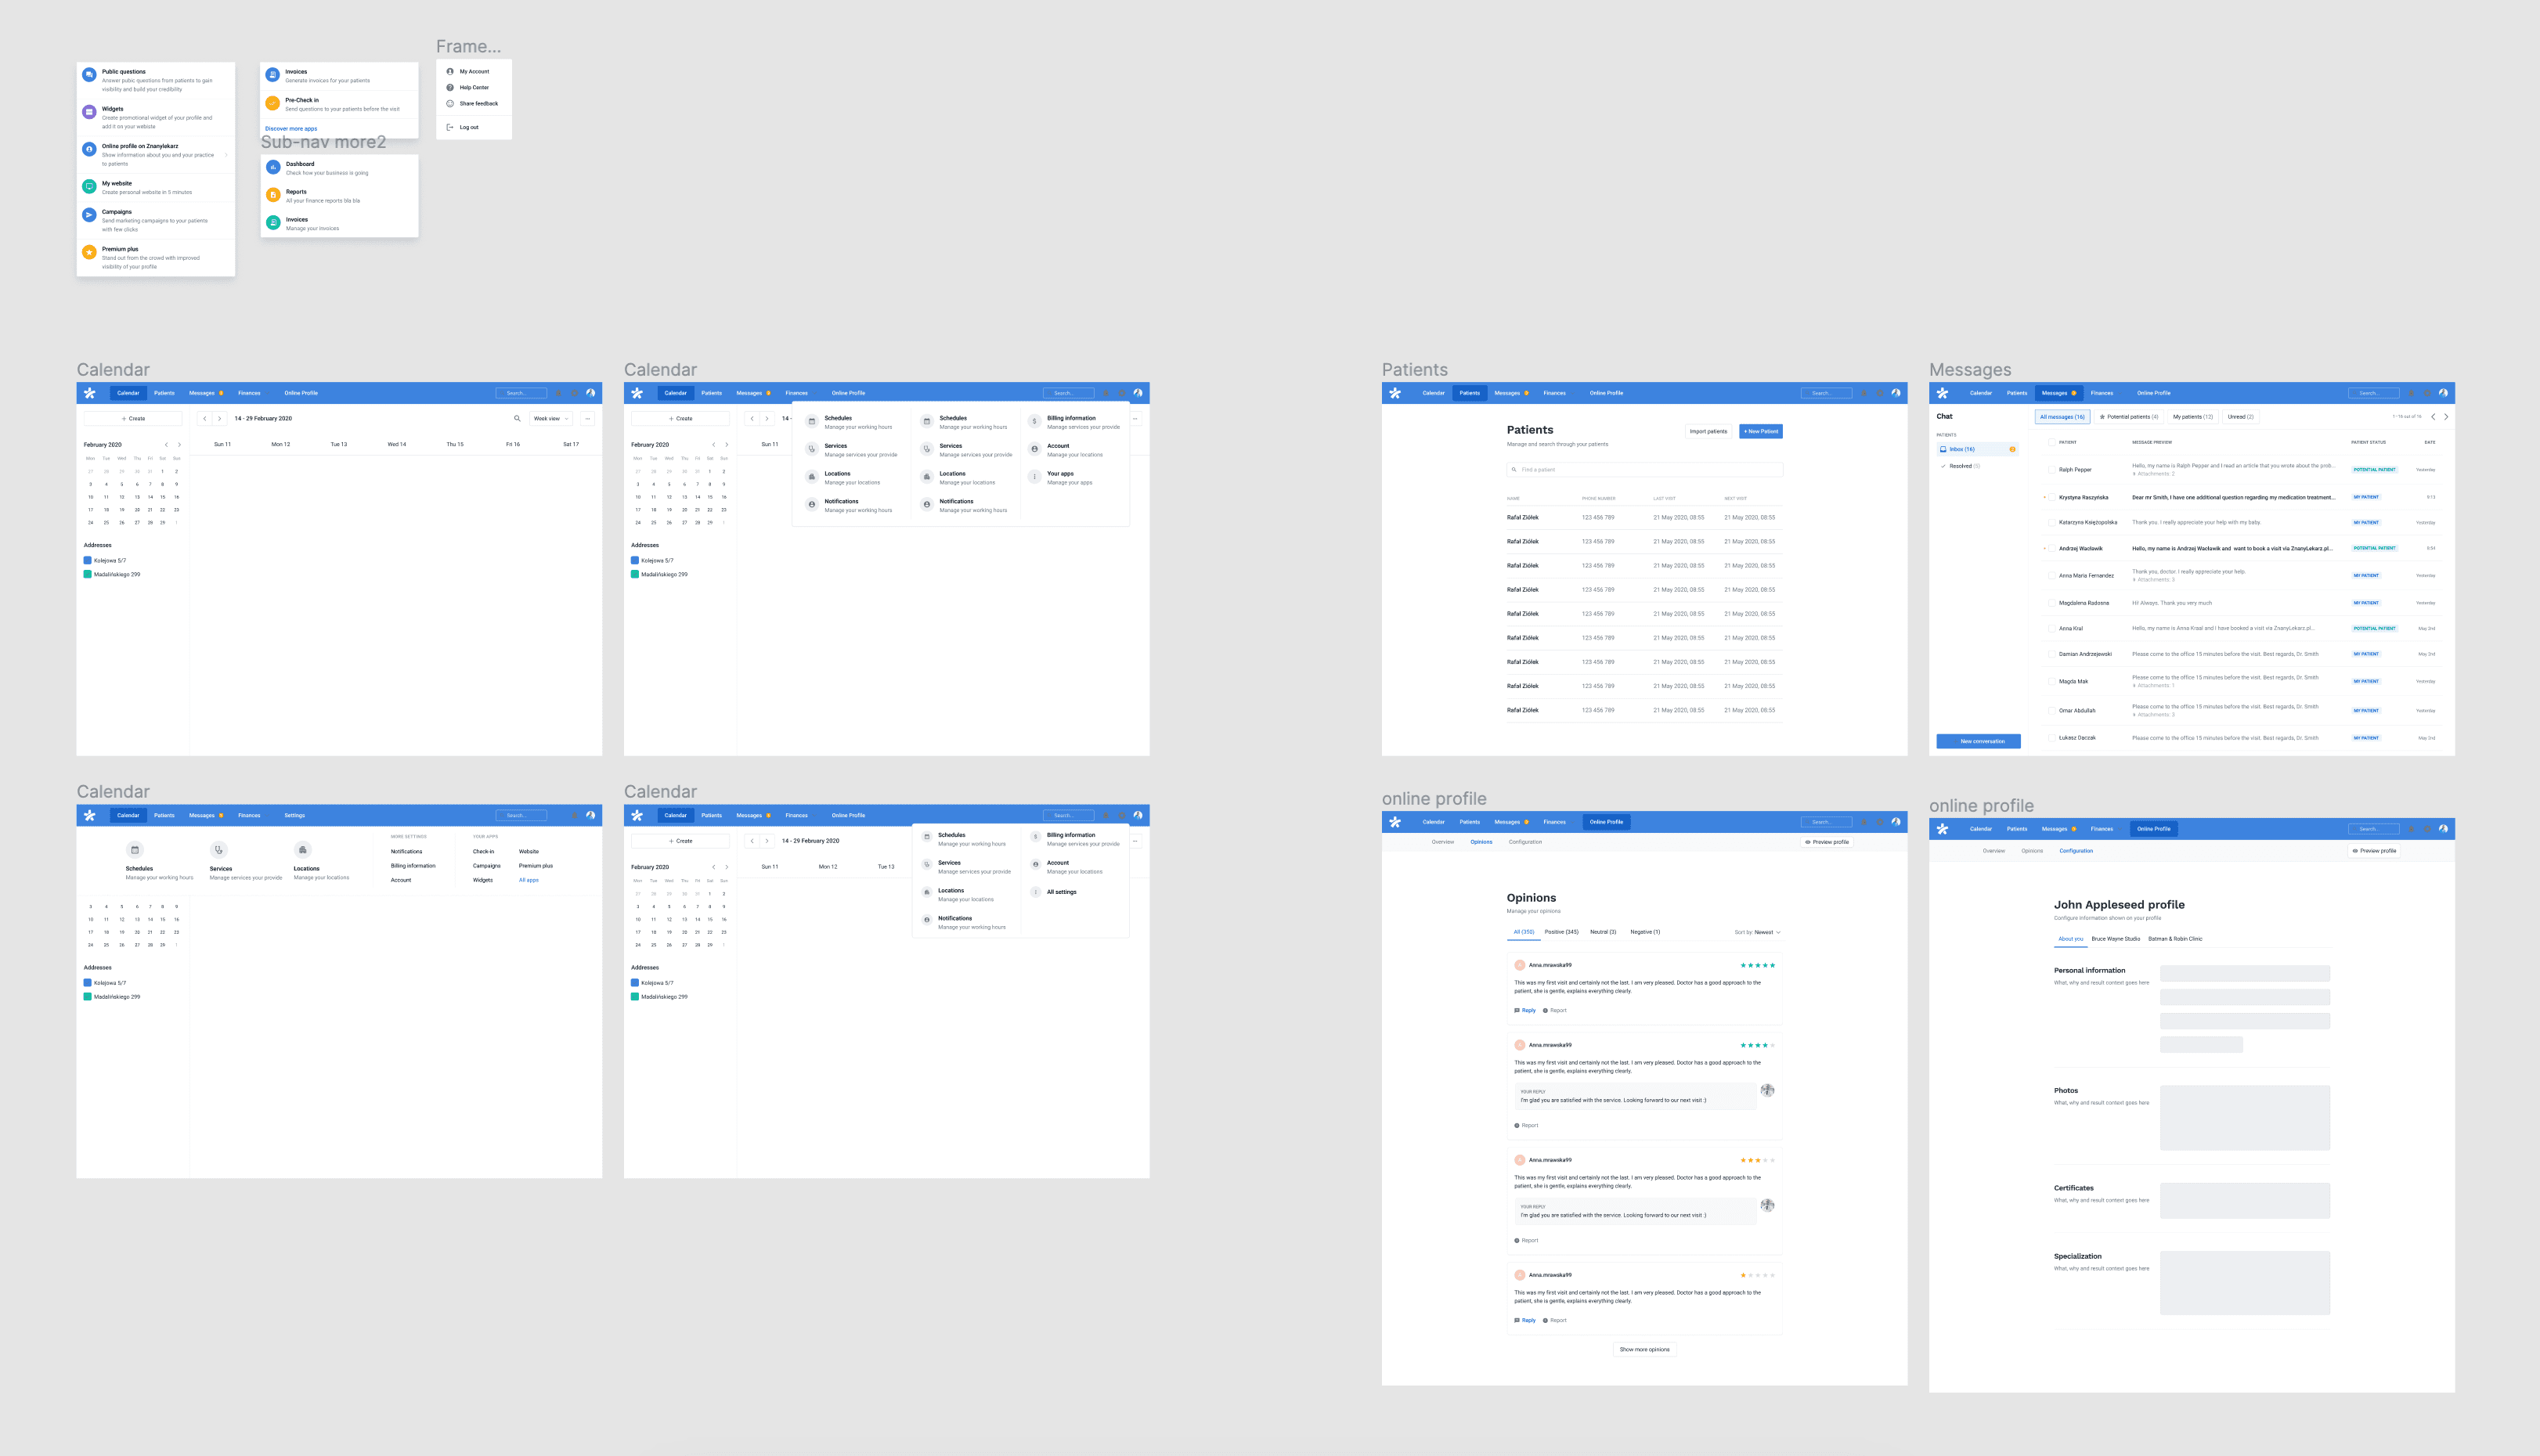Click the Premium plus star icon
Viewport: 2540px width, 1456px height.
tap(89, 252)
